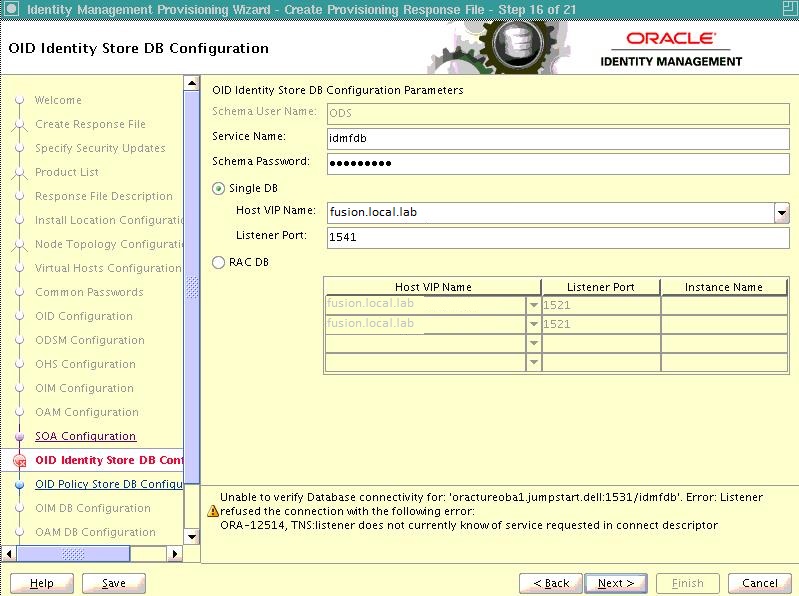Click the sidebar scroll up arrow
The height and width of the screenshot is (596, 799).
[x=192, y=83]
